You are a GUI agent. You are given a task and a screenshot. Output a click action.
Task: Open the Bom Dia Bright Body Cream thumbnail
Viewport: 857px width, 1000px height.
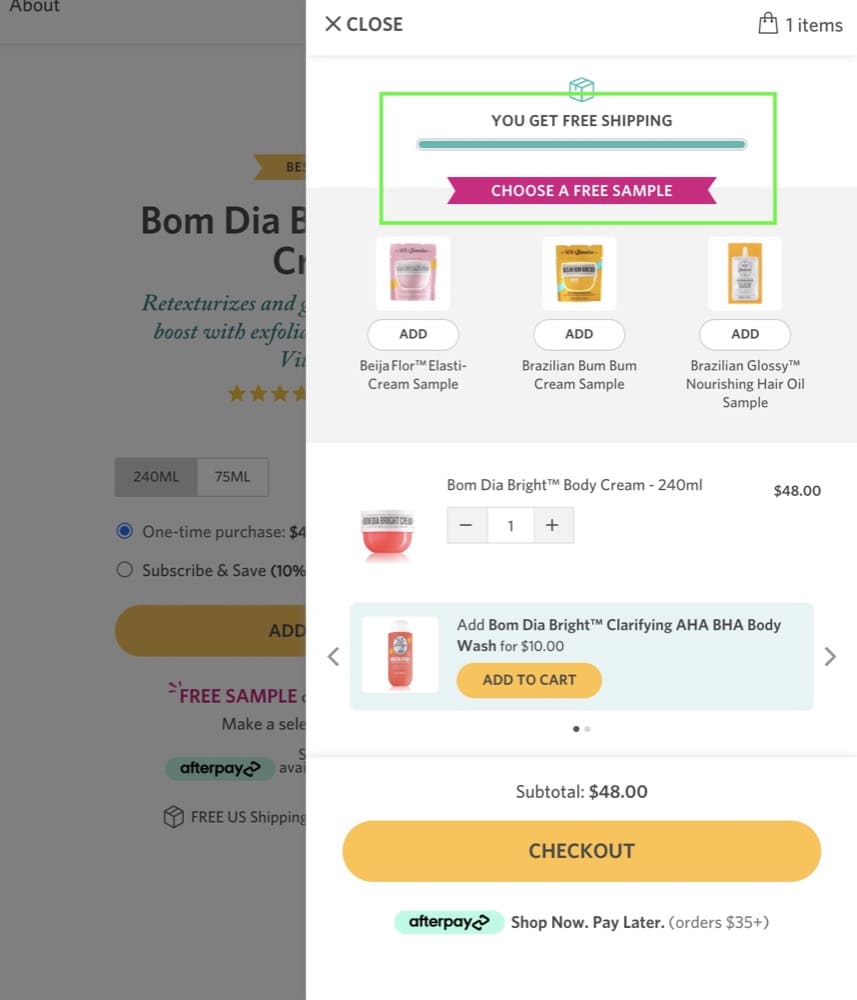tap(387, 534)
